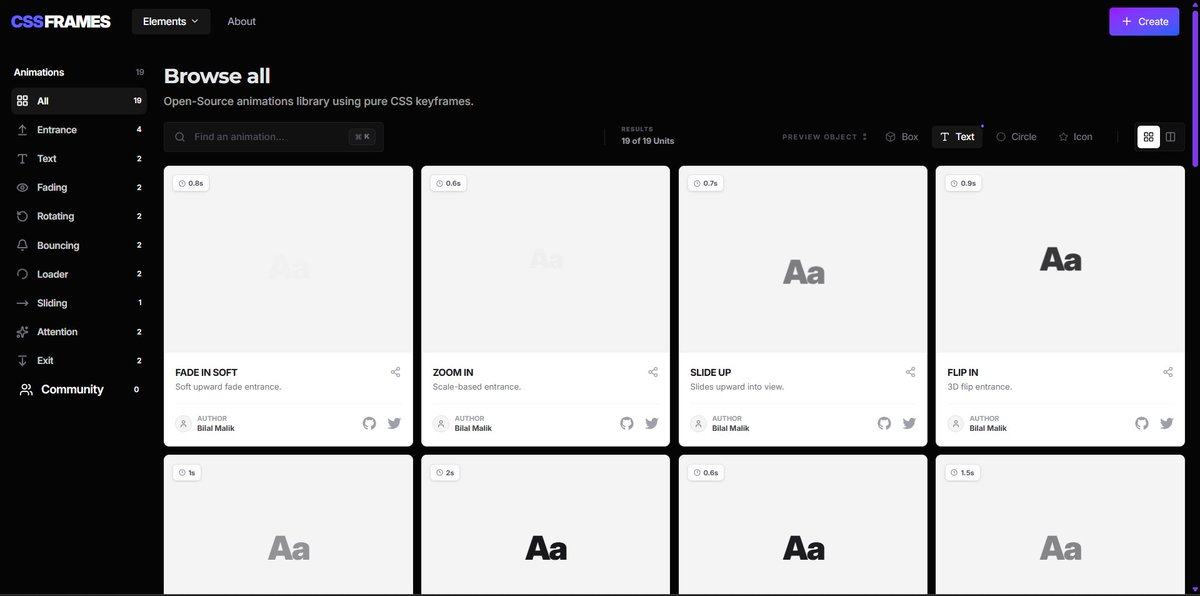Screen dimensions: 1200x596
Task: Open the Loader animations category
Action: point(51,273)
